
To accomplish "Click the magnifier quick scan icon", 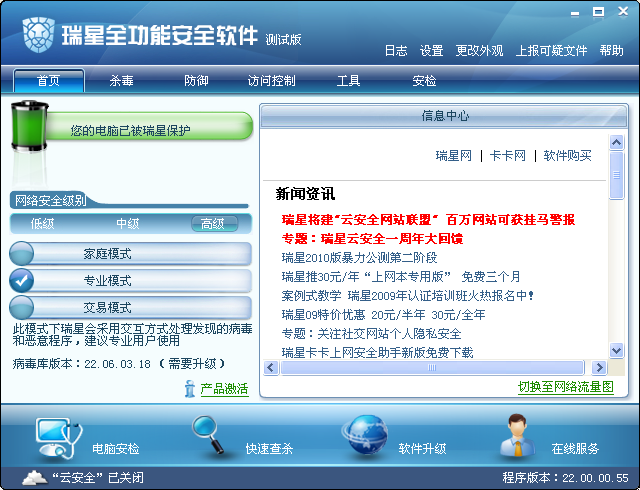I will click(x=209, y=435).
